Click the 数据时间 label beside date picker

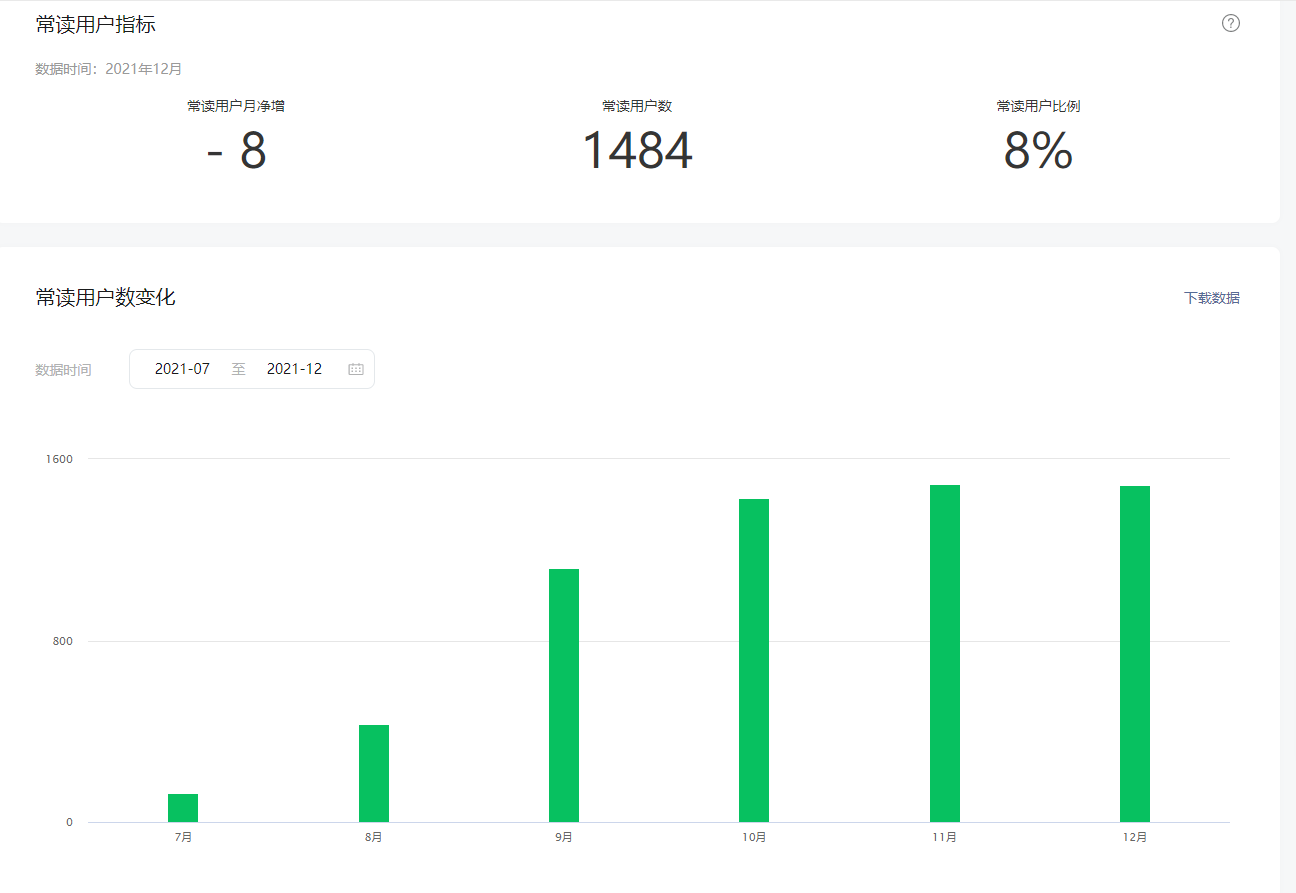[x=63, y=370]
